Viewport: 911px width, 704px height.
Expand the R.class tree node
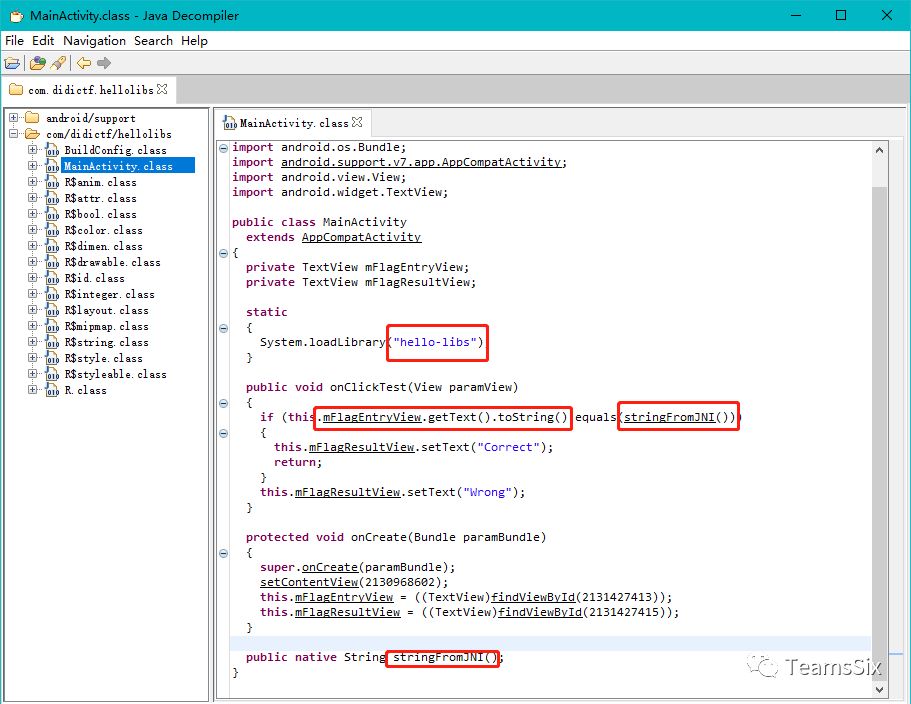pos(33,390)
